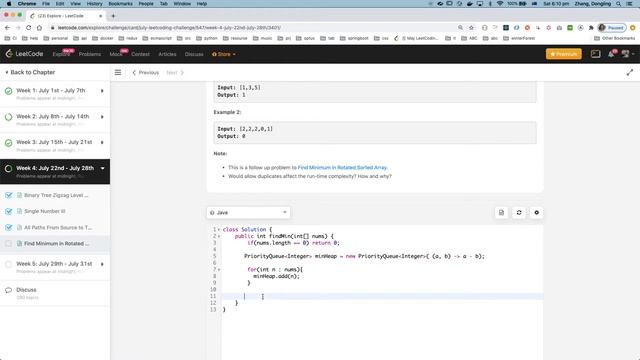Toggle the hamburger sidebar menu icon

[x=118, y=72]
